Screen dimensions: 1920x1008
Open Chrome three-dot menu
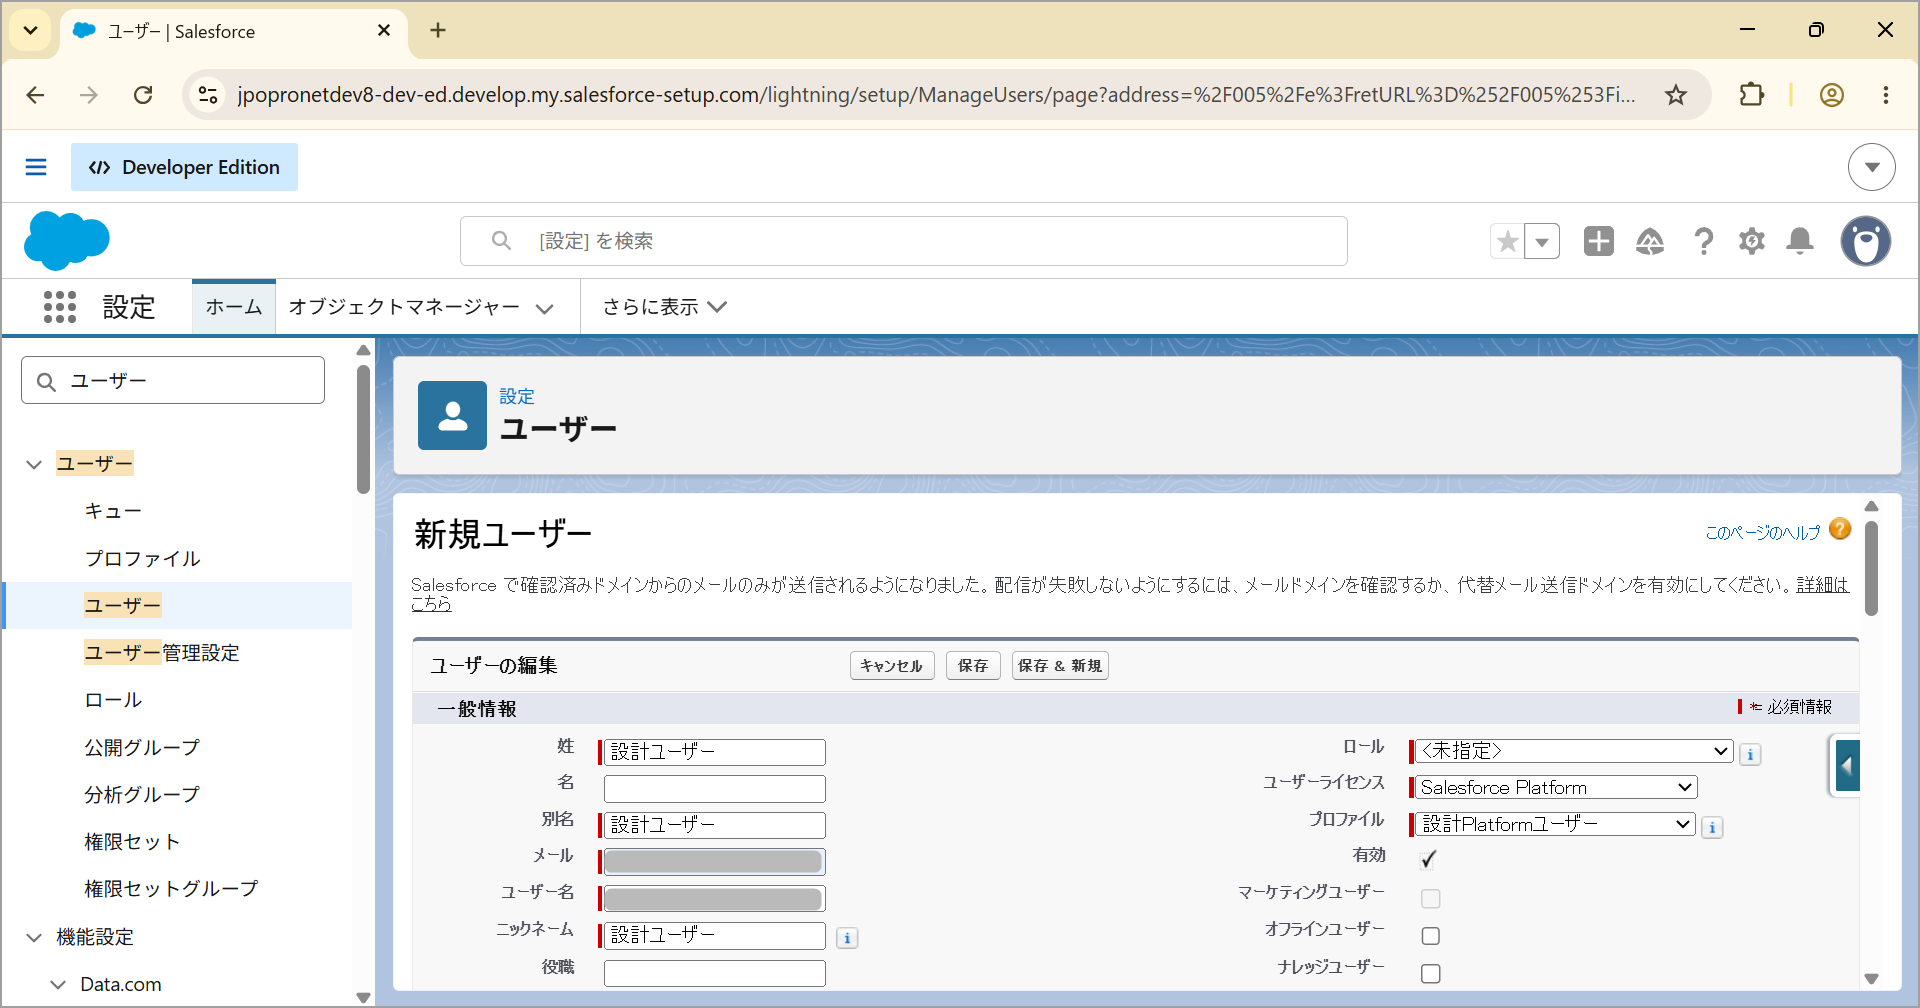click(1886, 95)
